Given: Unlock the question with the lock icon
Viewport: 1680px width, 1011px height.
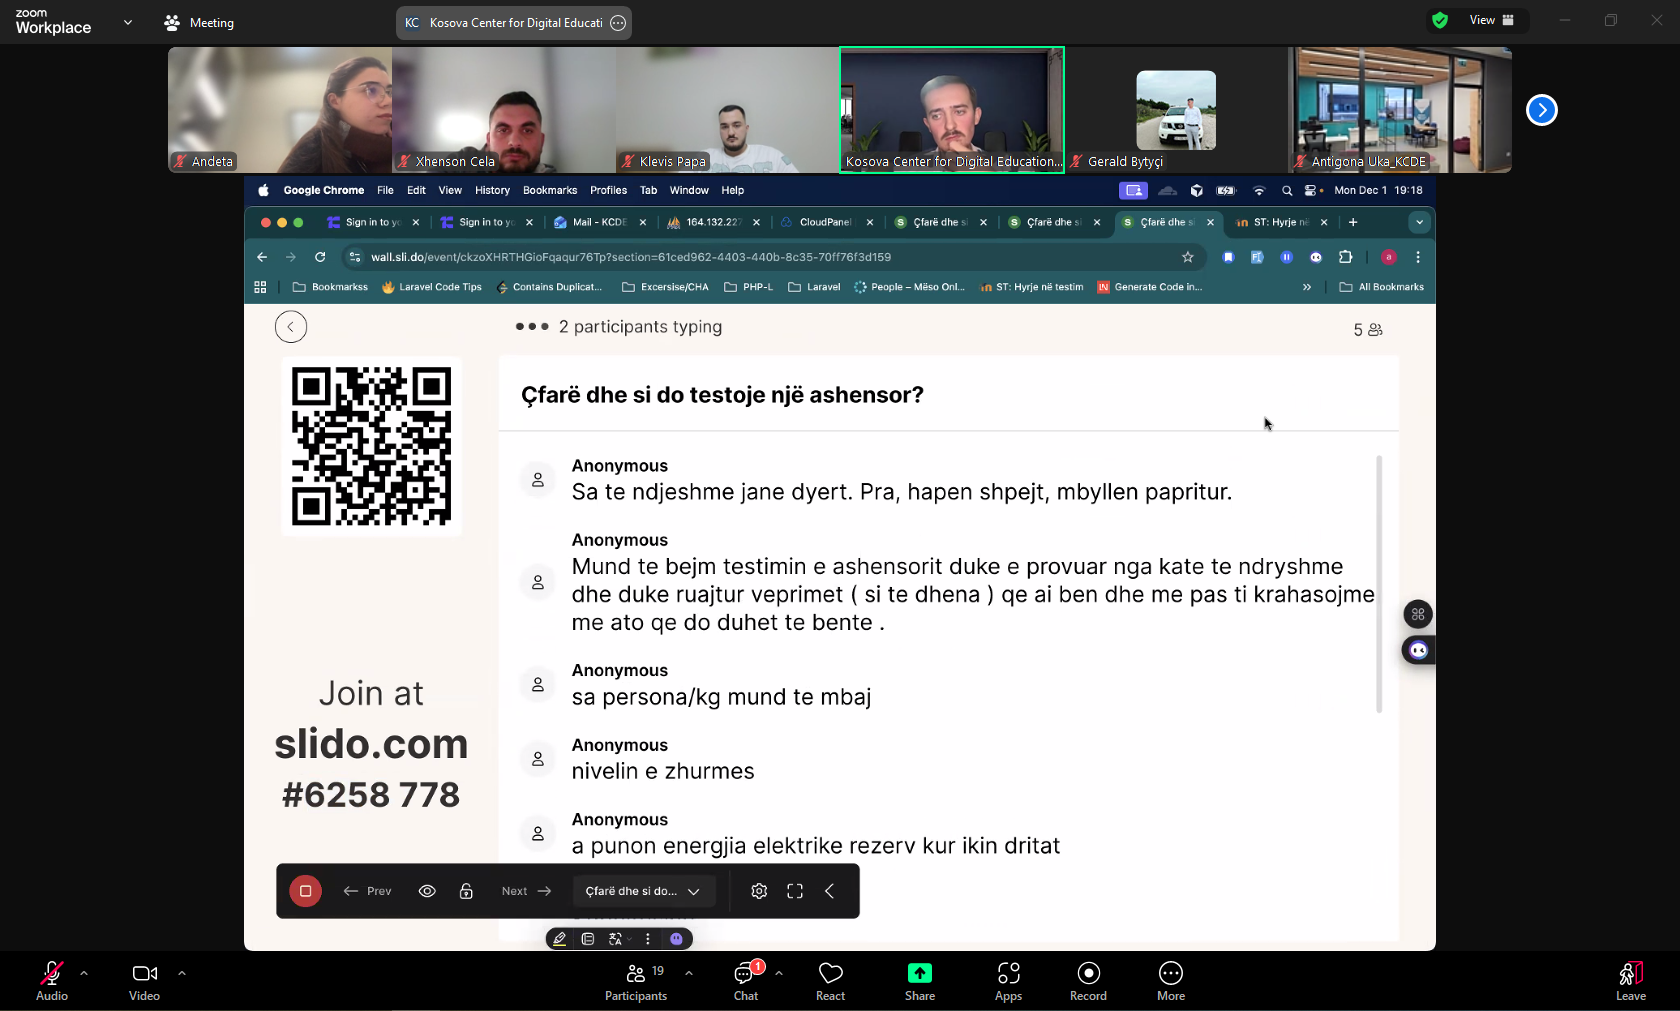Looking at the screenshot, I should 466,891.
